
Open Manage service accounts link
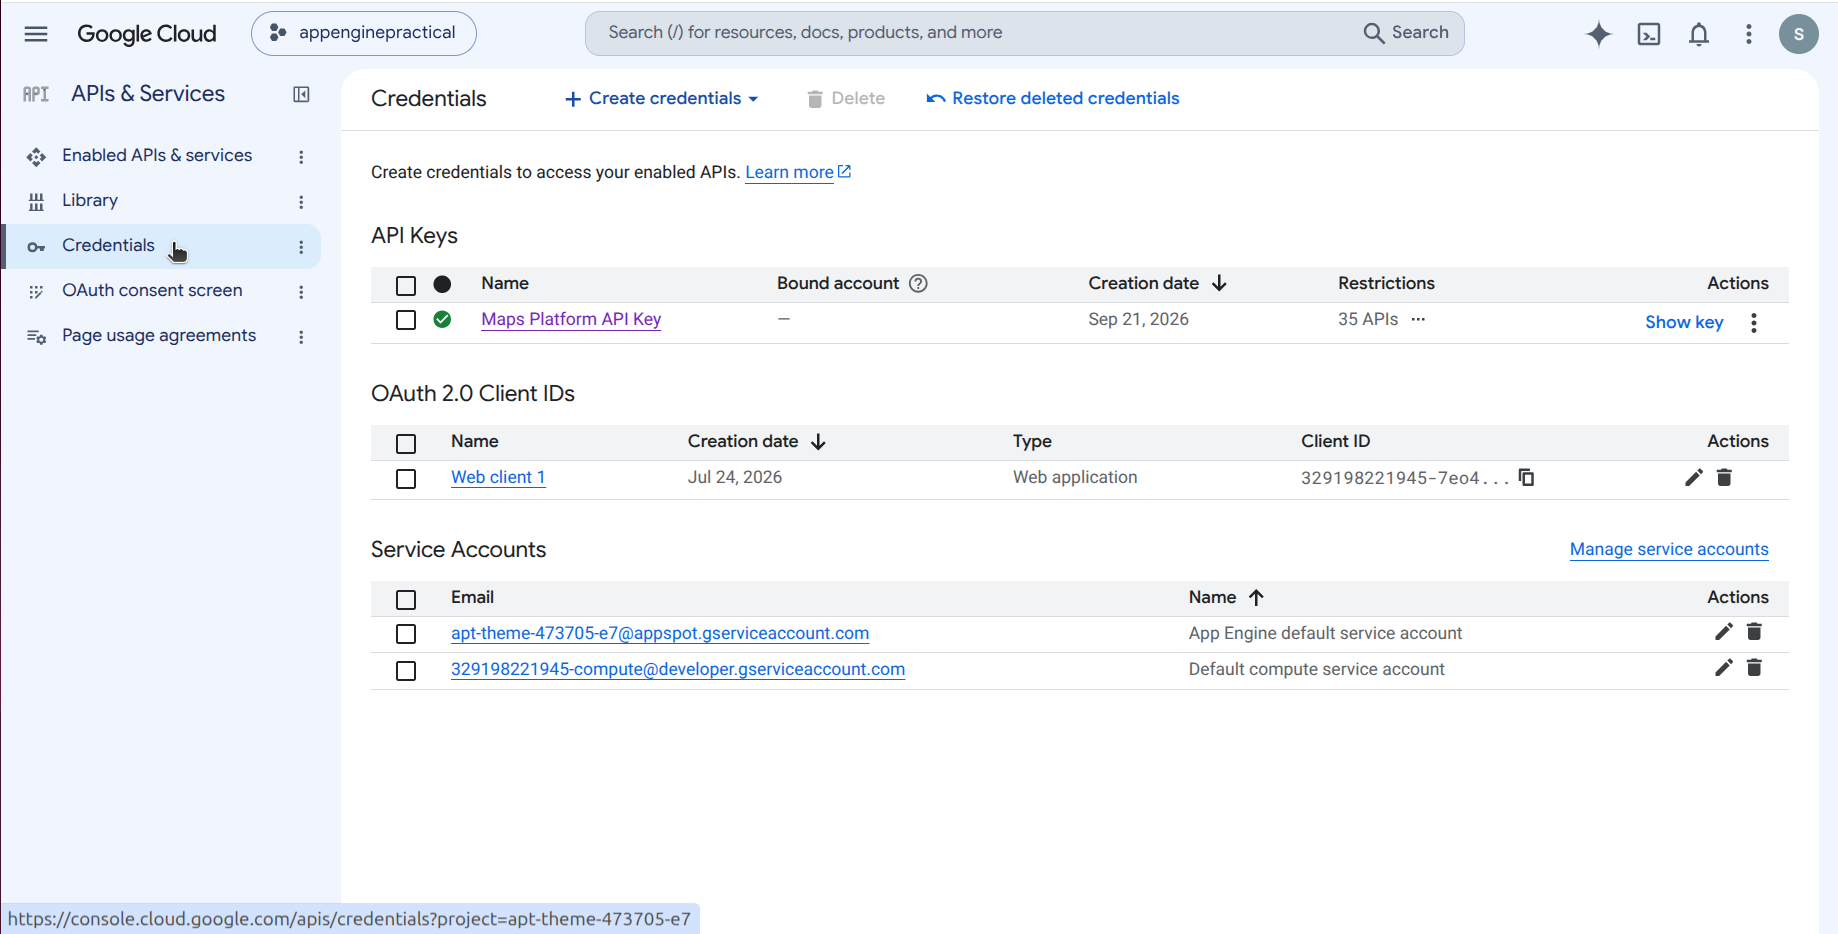click(x=1669, y=549)
